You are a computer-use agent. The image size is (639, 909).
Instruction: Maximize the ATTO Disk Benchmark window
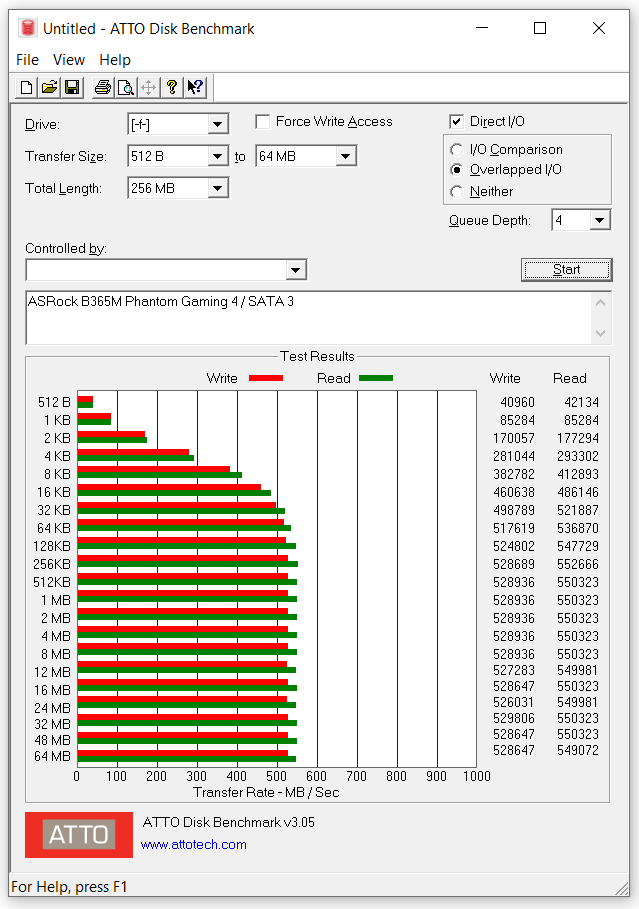[x=540, y=28]
